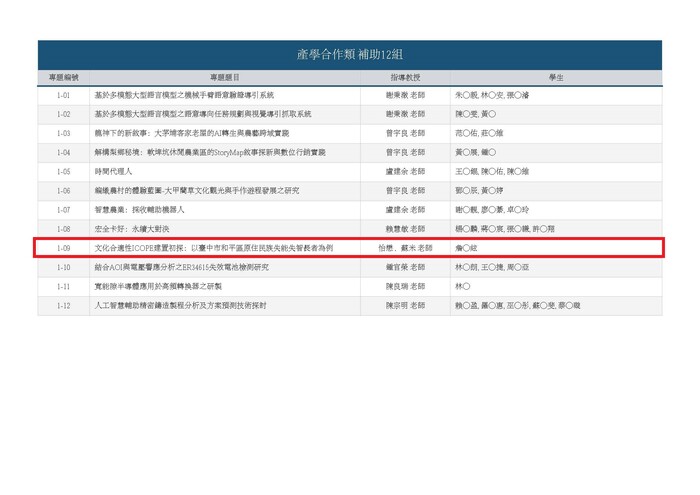The height and width of the screenshot is (495, 700).
Task: Select project number 1-01 cell
Action: pos(63,95)
